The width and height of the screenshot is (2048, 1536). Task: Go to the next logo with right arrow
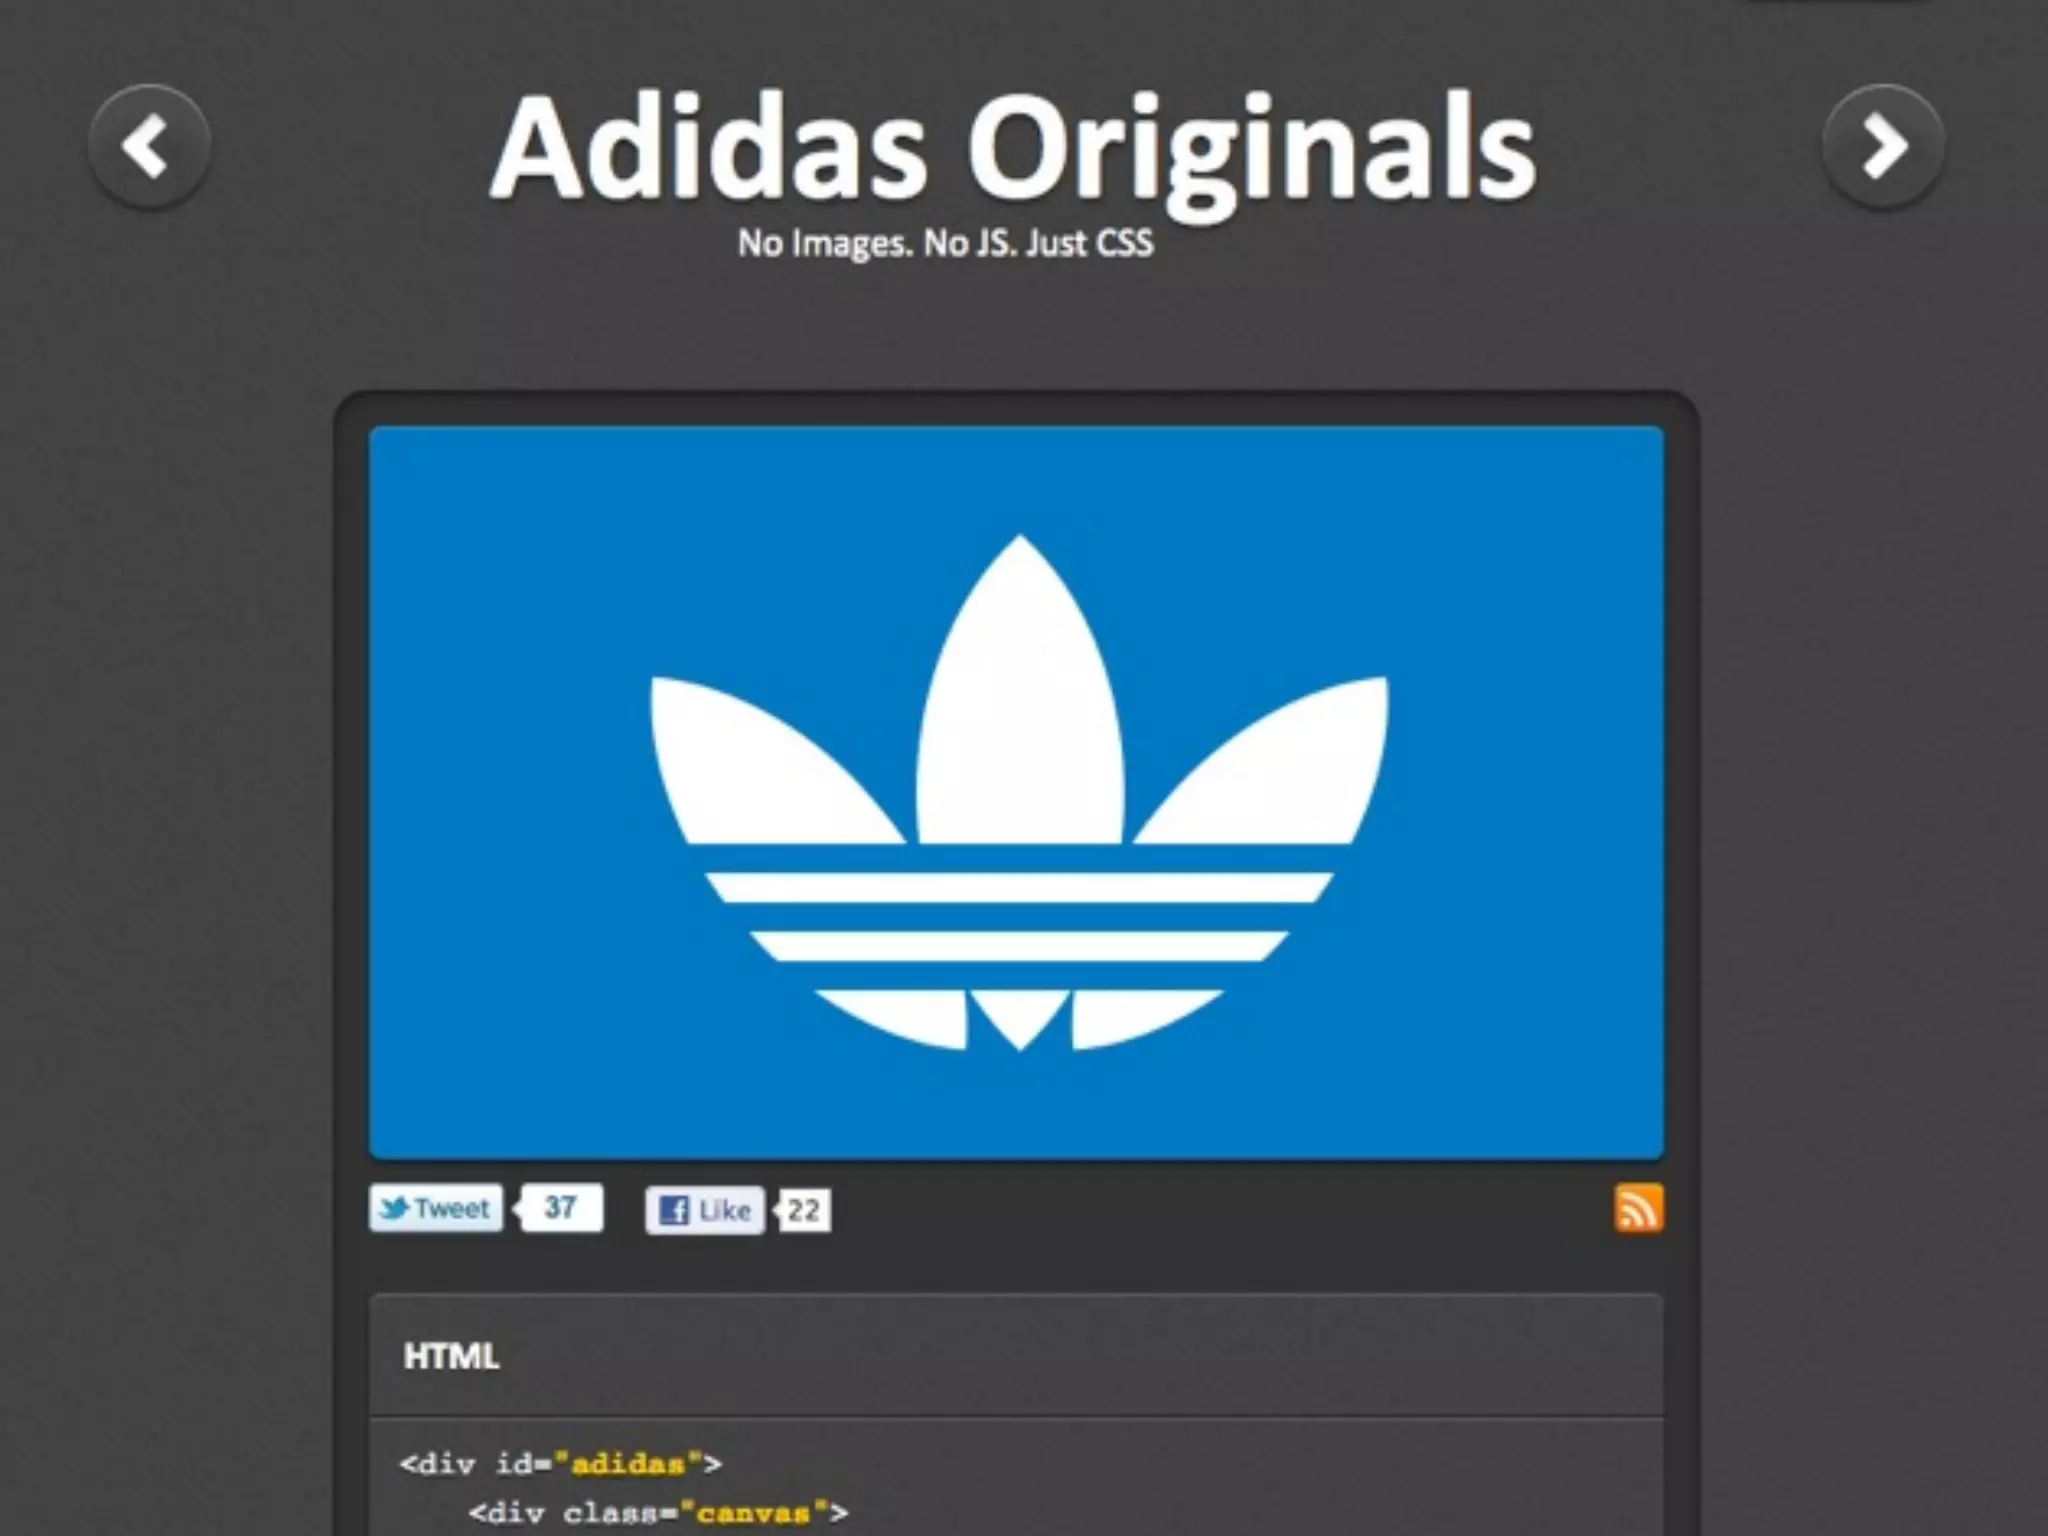pos(1883,146)
